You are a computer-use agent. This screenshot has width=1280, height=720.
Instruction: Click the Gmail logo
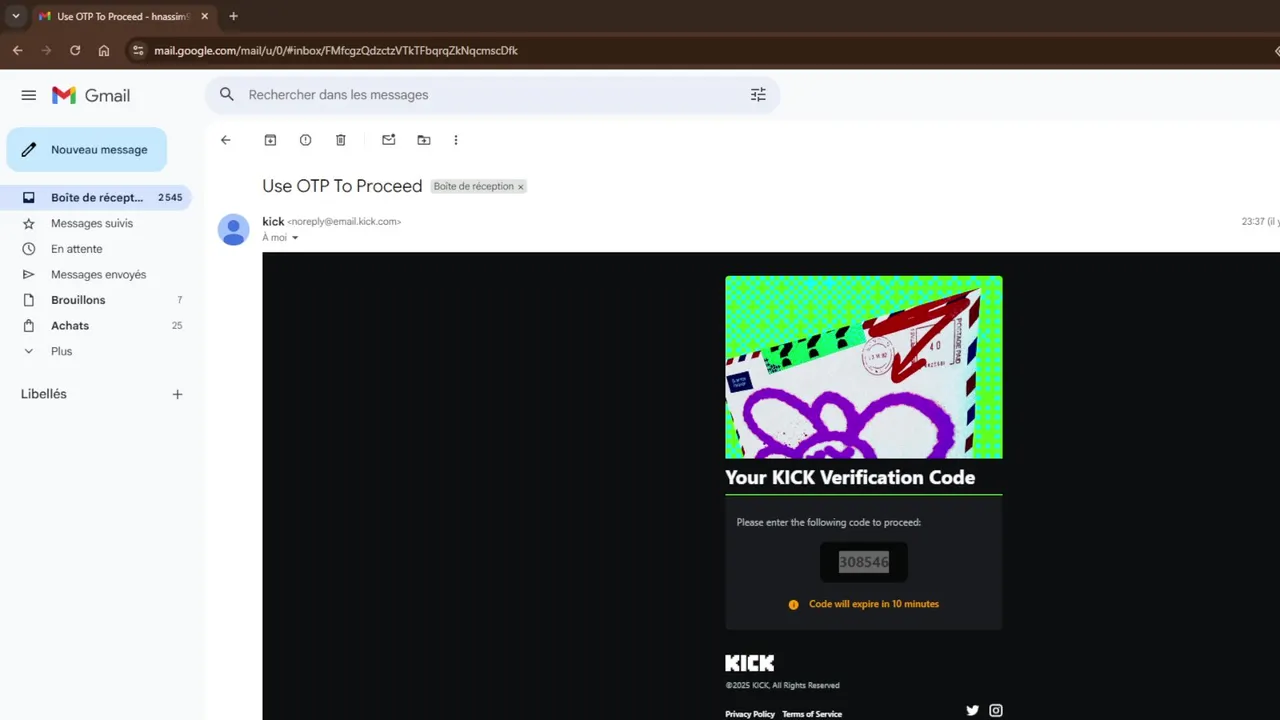pyautogui.click(x=91, y=95)
